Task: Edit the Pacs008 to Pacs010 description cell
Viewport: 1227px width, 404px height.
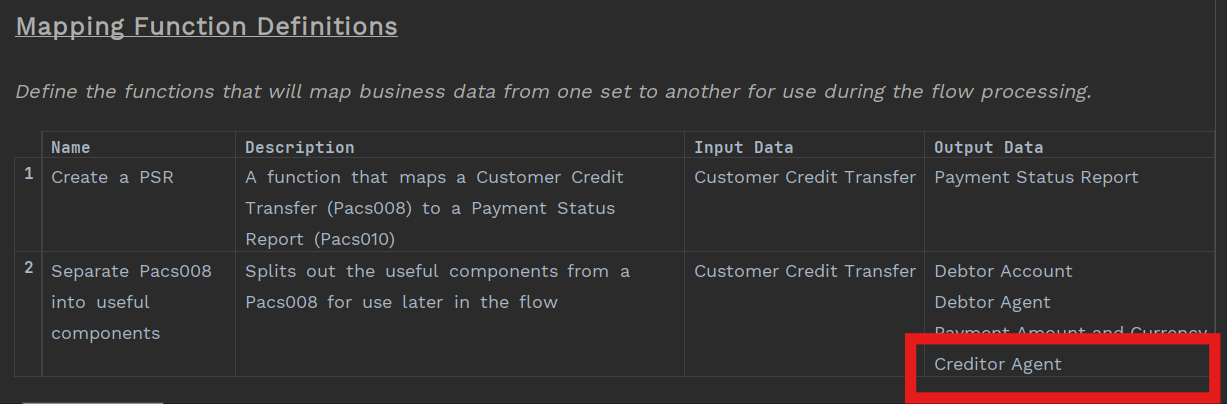Action: point(434,208)
